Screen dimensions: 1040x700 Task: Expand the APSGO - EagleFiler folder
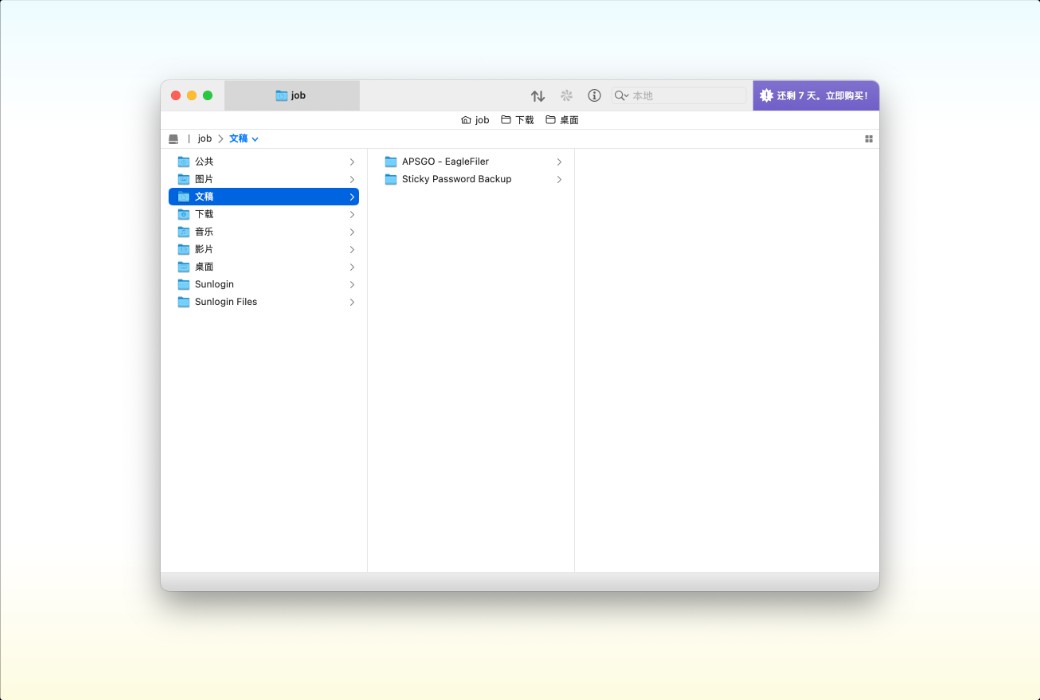pyautogui.click(x=559, y=161)
